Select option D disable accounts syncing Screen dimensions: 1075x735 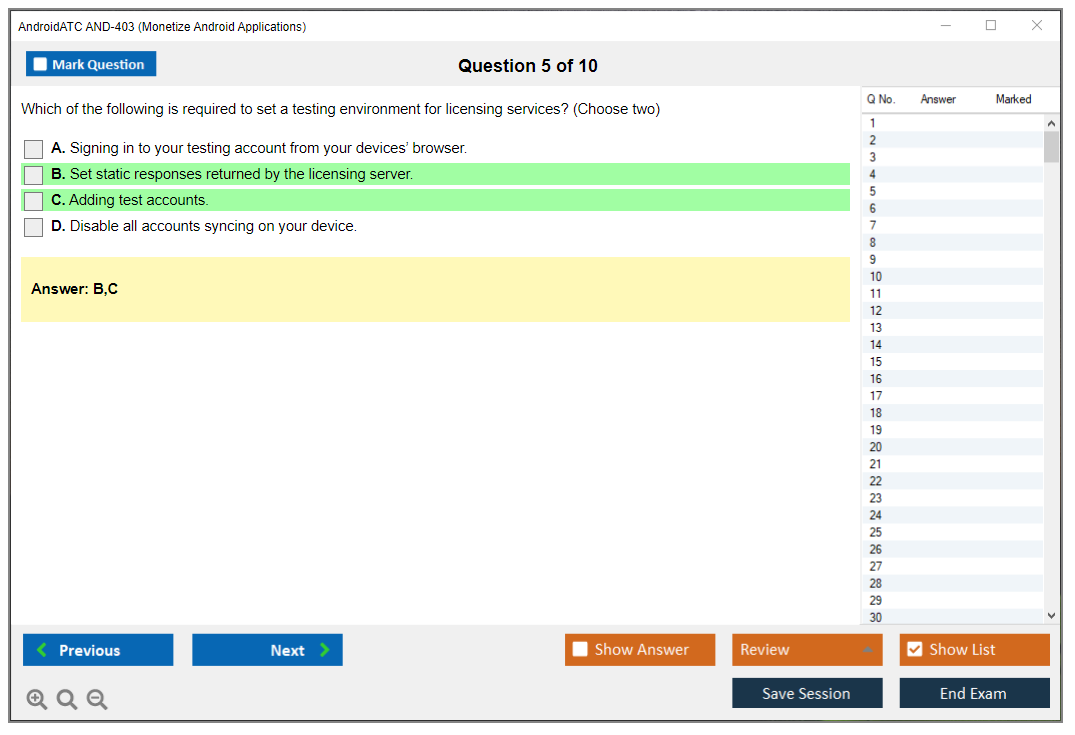(x=34, y=227)
